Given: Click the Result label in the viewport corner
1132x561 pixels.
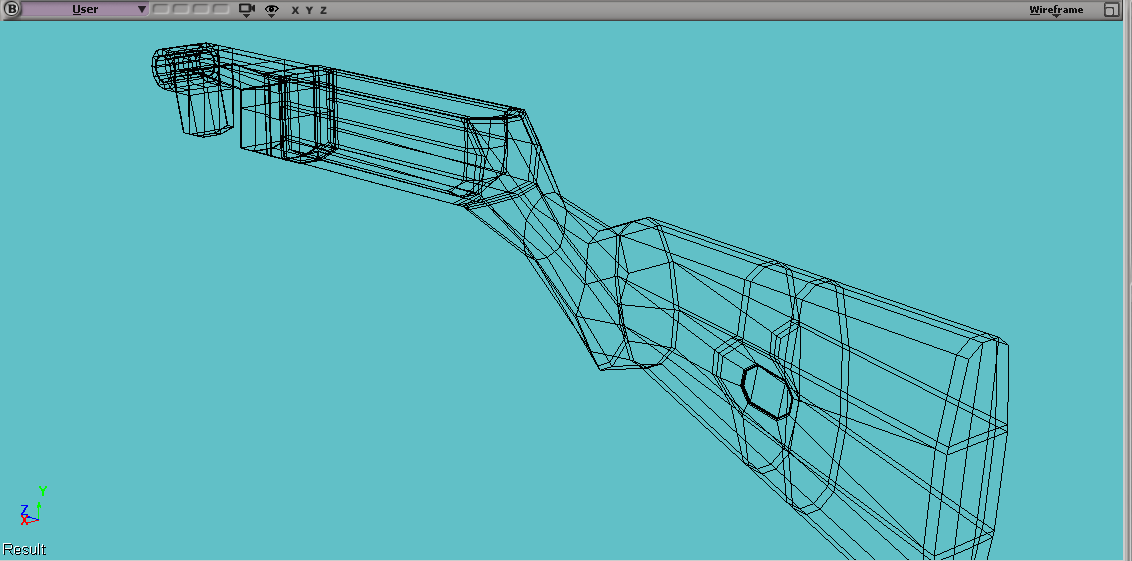Looking at the screenshot, I should [24, 549].
